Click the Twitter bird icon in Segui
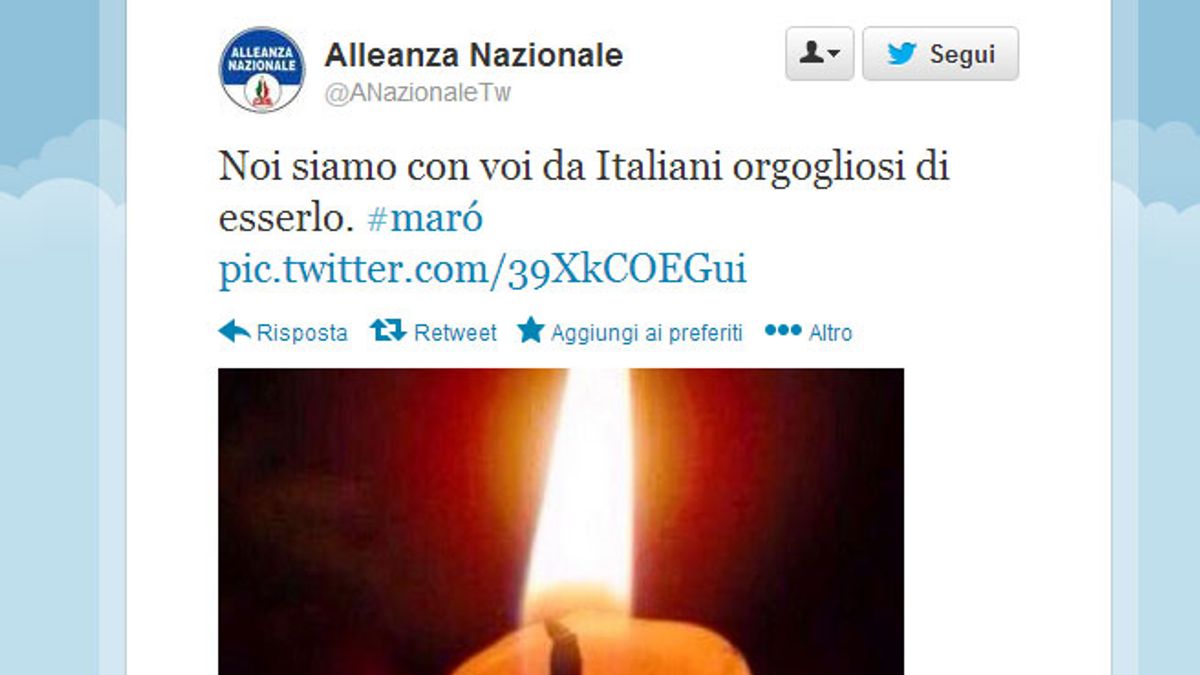 coord(901,54)
